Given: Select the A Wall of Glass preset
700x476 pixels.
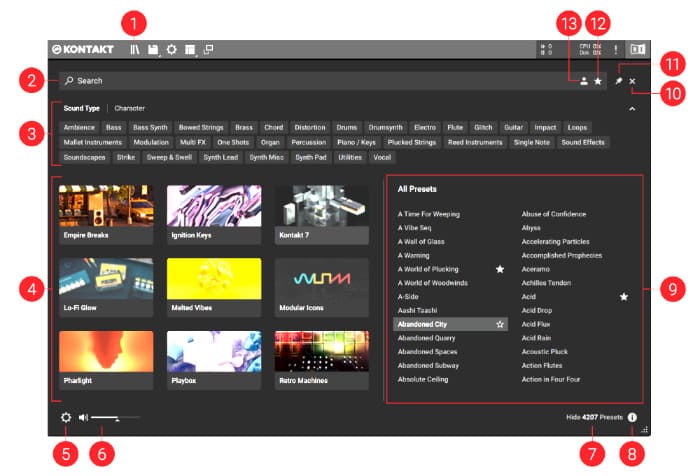Looking at the screenshot, I should pyautogui.click(x=421, y=242).
